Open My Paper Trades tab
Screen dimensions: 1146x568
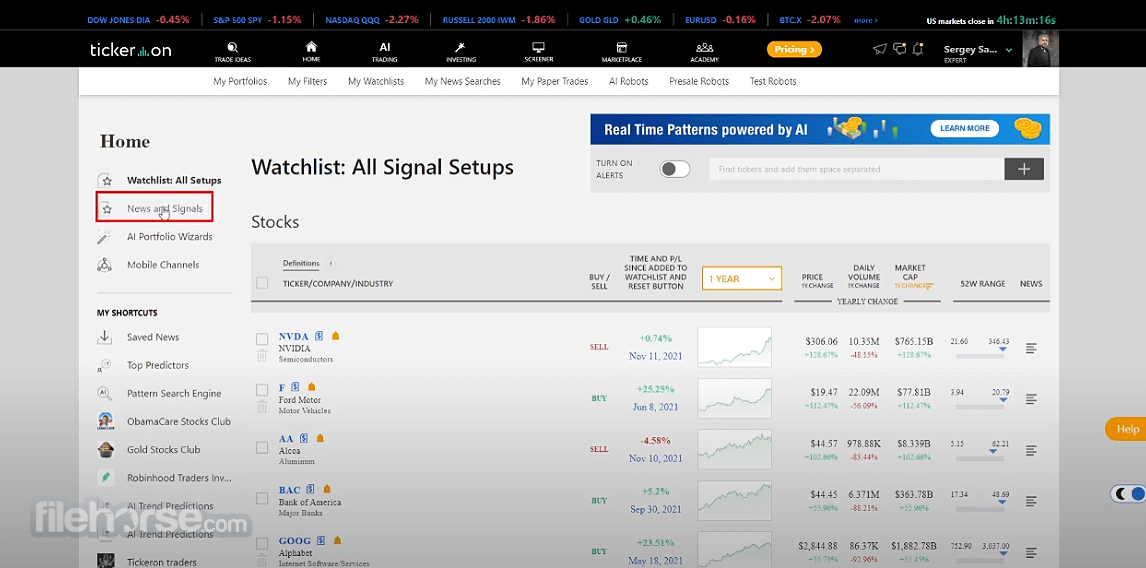[555, 81]
